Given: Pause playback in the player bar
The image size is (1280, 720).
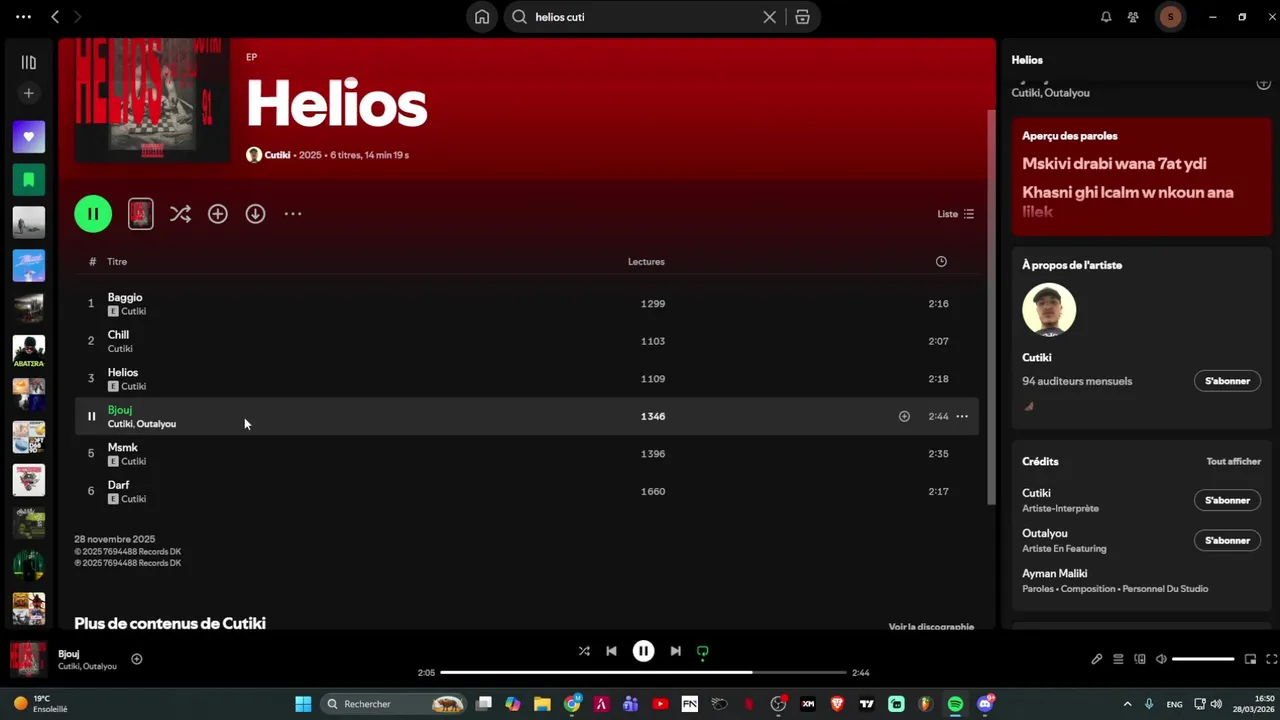Looking at the screenshot, I should [x=643, y=651].
